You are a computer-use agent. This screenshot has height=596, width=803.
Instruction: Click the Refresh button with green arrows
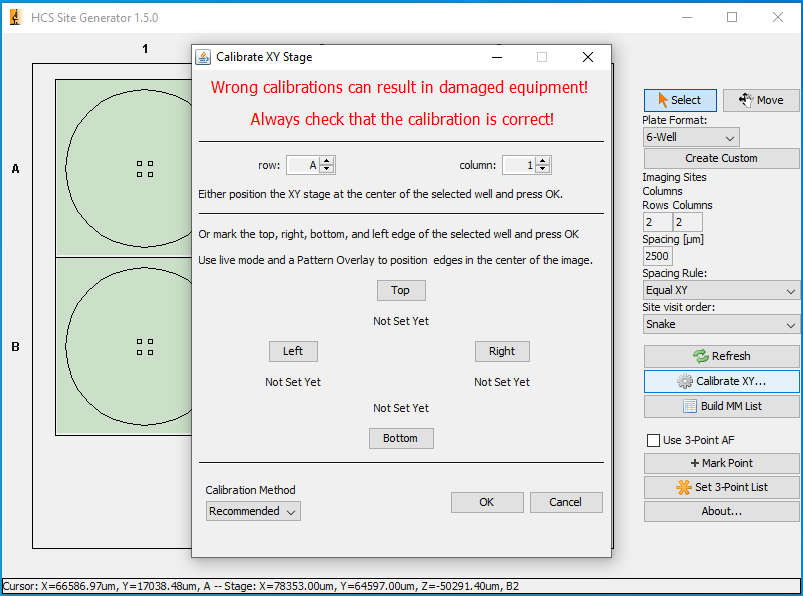pos(721,356)
